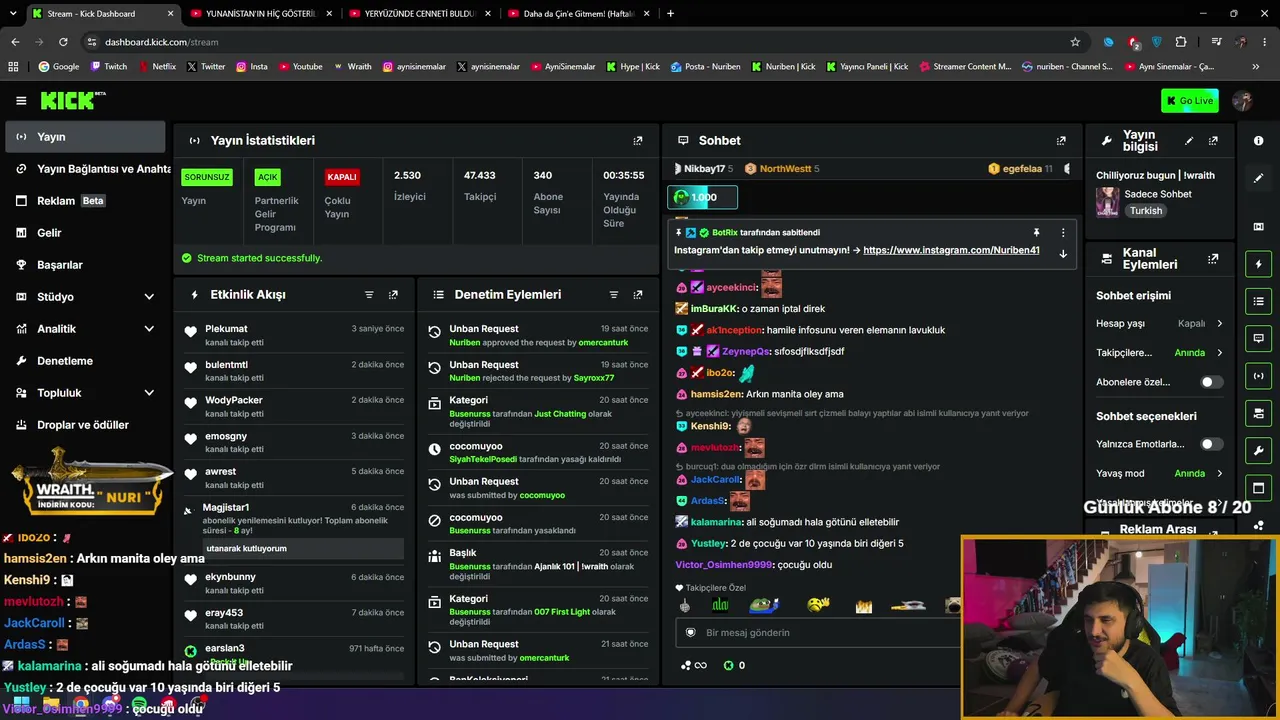Open Başarılar in the sidebar
The width and height of the screenshot is (1280, 720).
point(86,265)
